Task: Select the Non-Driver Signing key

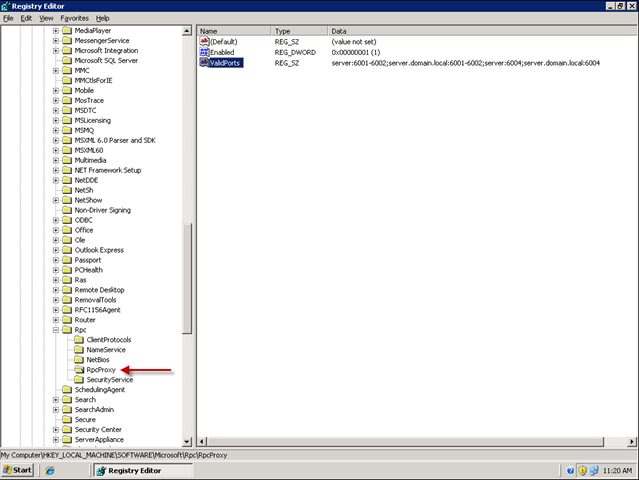Action: click(103, 210)
